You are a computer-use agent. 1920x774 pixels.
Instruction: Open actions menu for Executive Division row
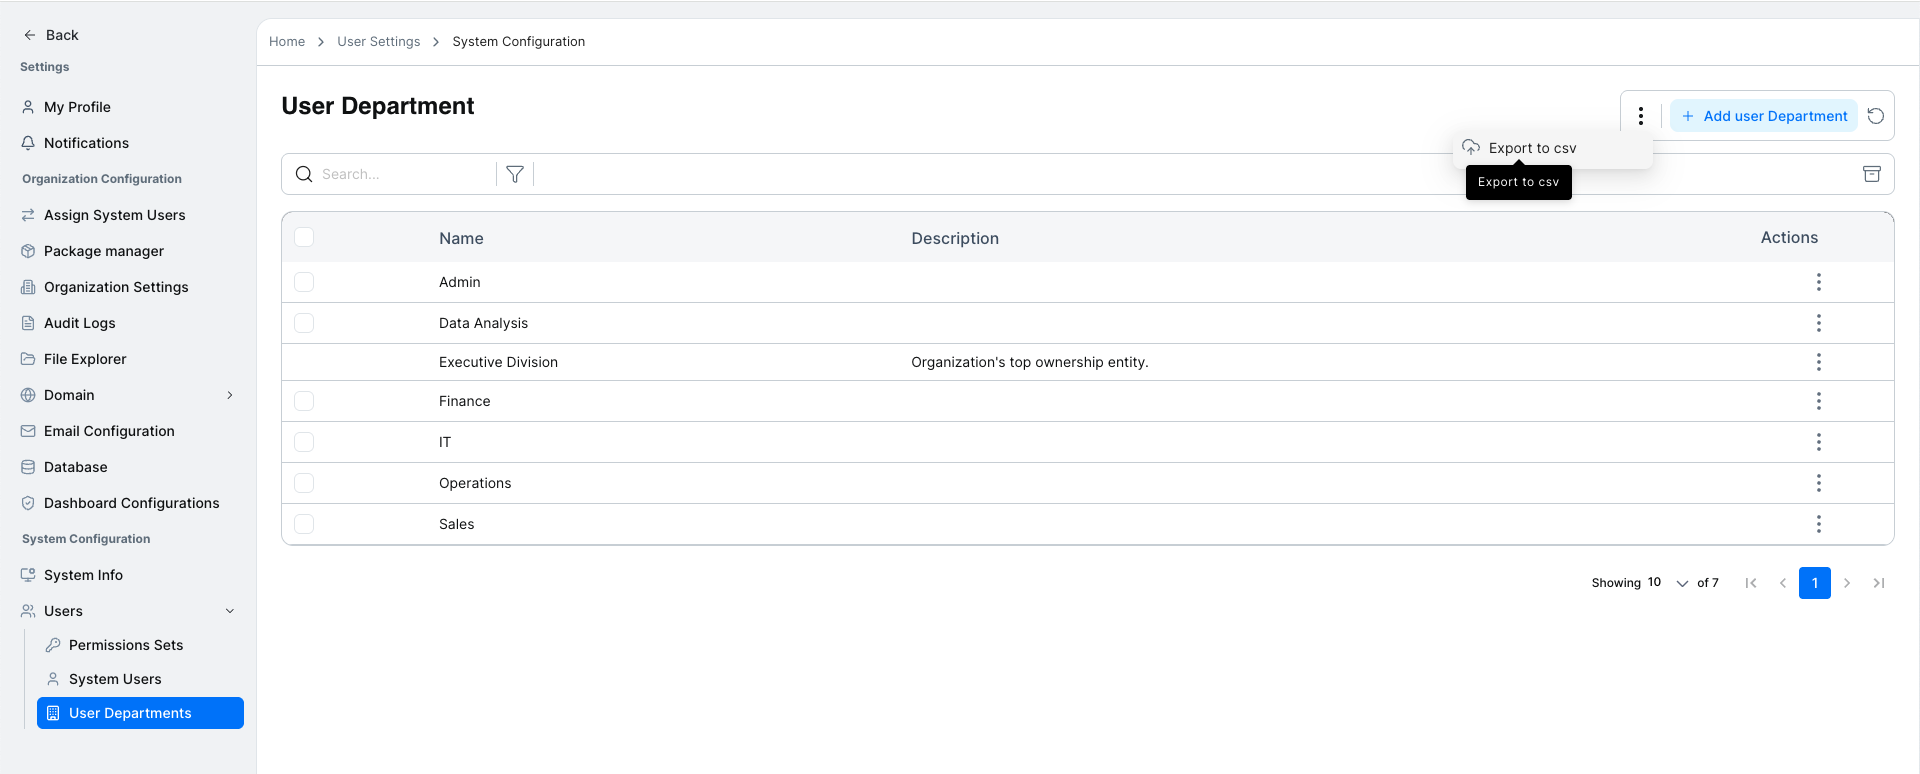1819,362
